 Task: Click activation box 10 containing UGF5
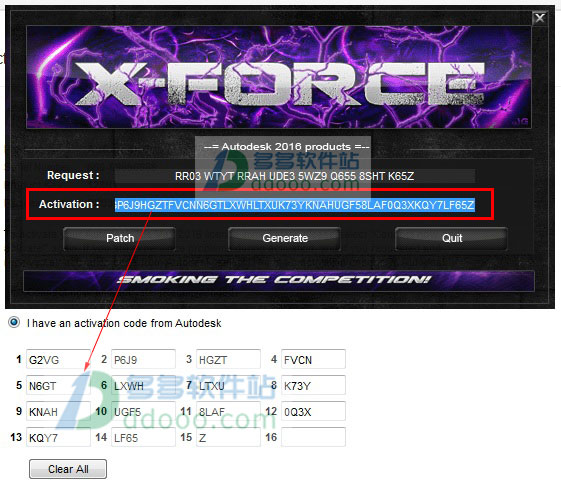pyautogui.click(x=143, y=411)
